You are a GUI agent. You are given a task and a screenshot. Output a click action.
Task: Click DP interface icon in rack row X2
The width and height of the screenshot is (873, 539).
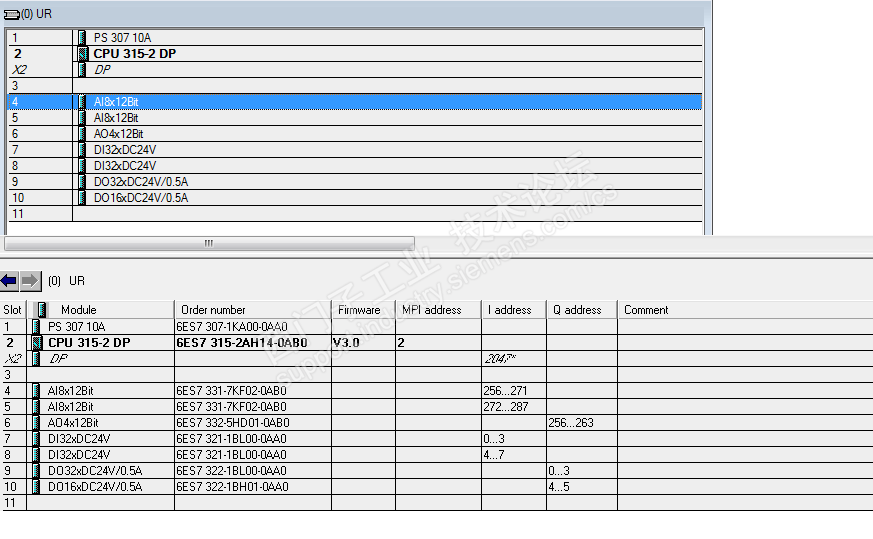tap(82, 70)
